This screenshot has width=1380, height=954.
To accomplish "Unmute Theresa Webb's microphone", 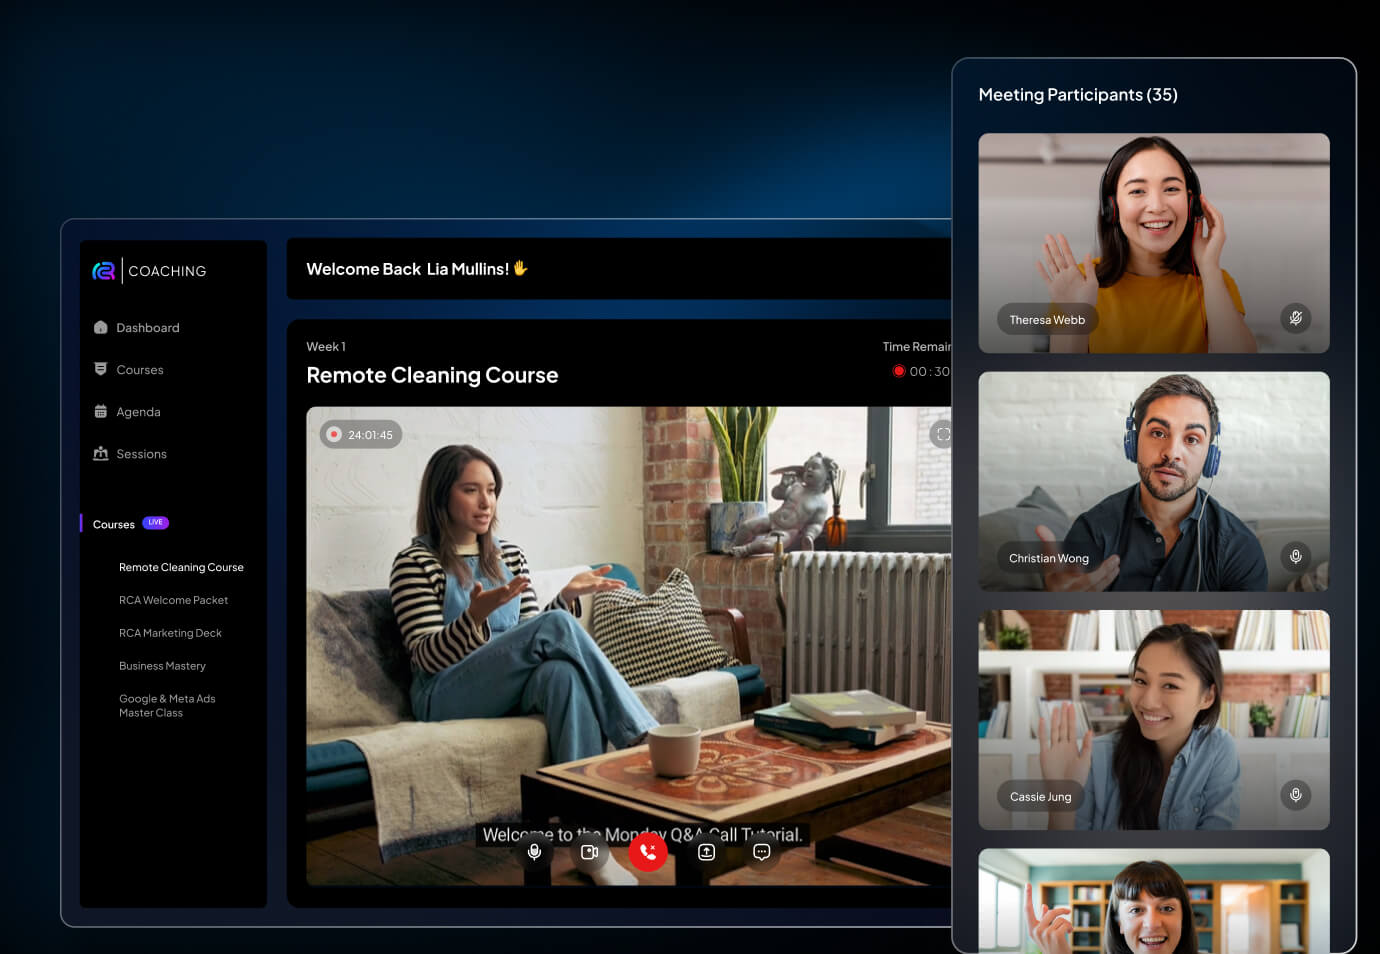I will click(x=1295, y=318).
